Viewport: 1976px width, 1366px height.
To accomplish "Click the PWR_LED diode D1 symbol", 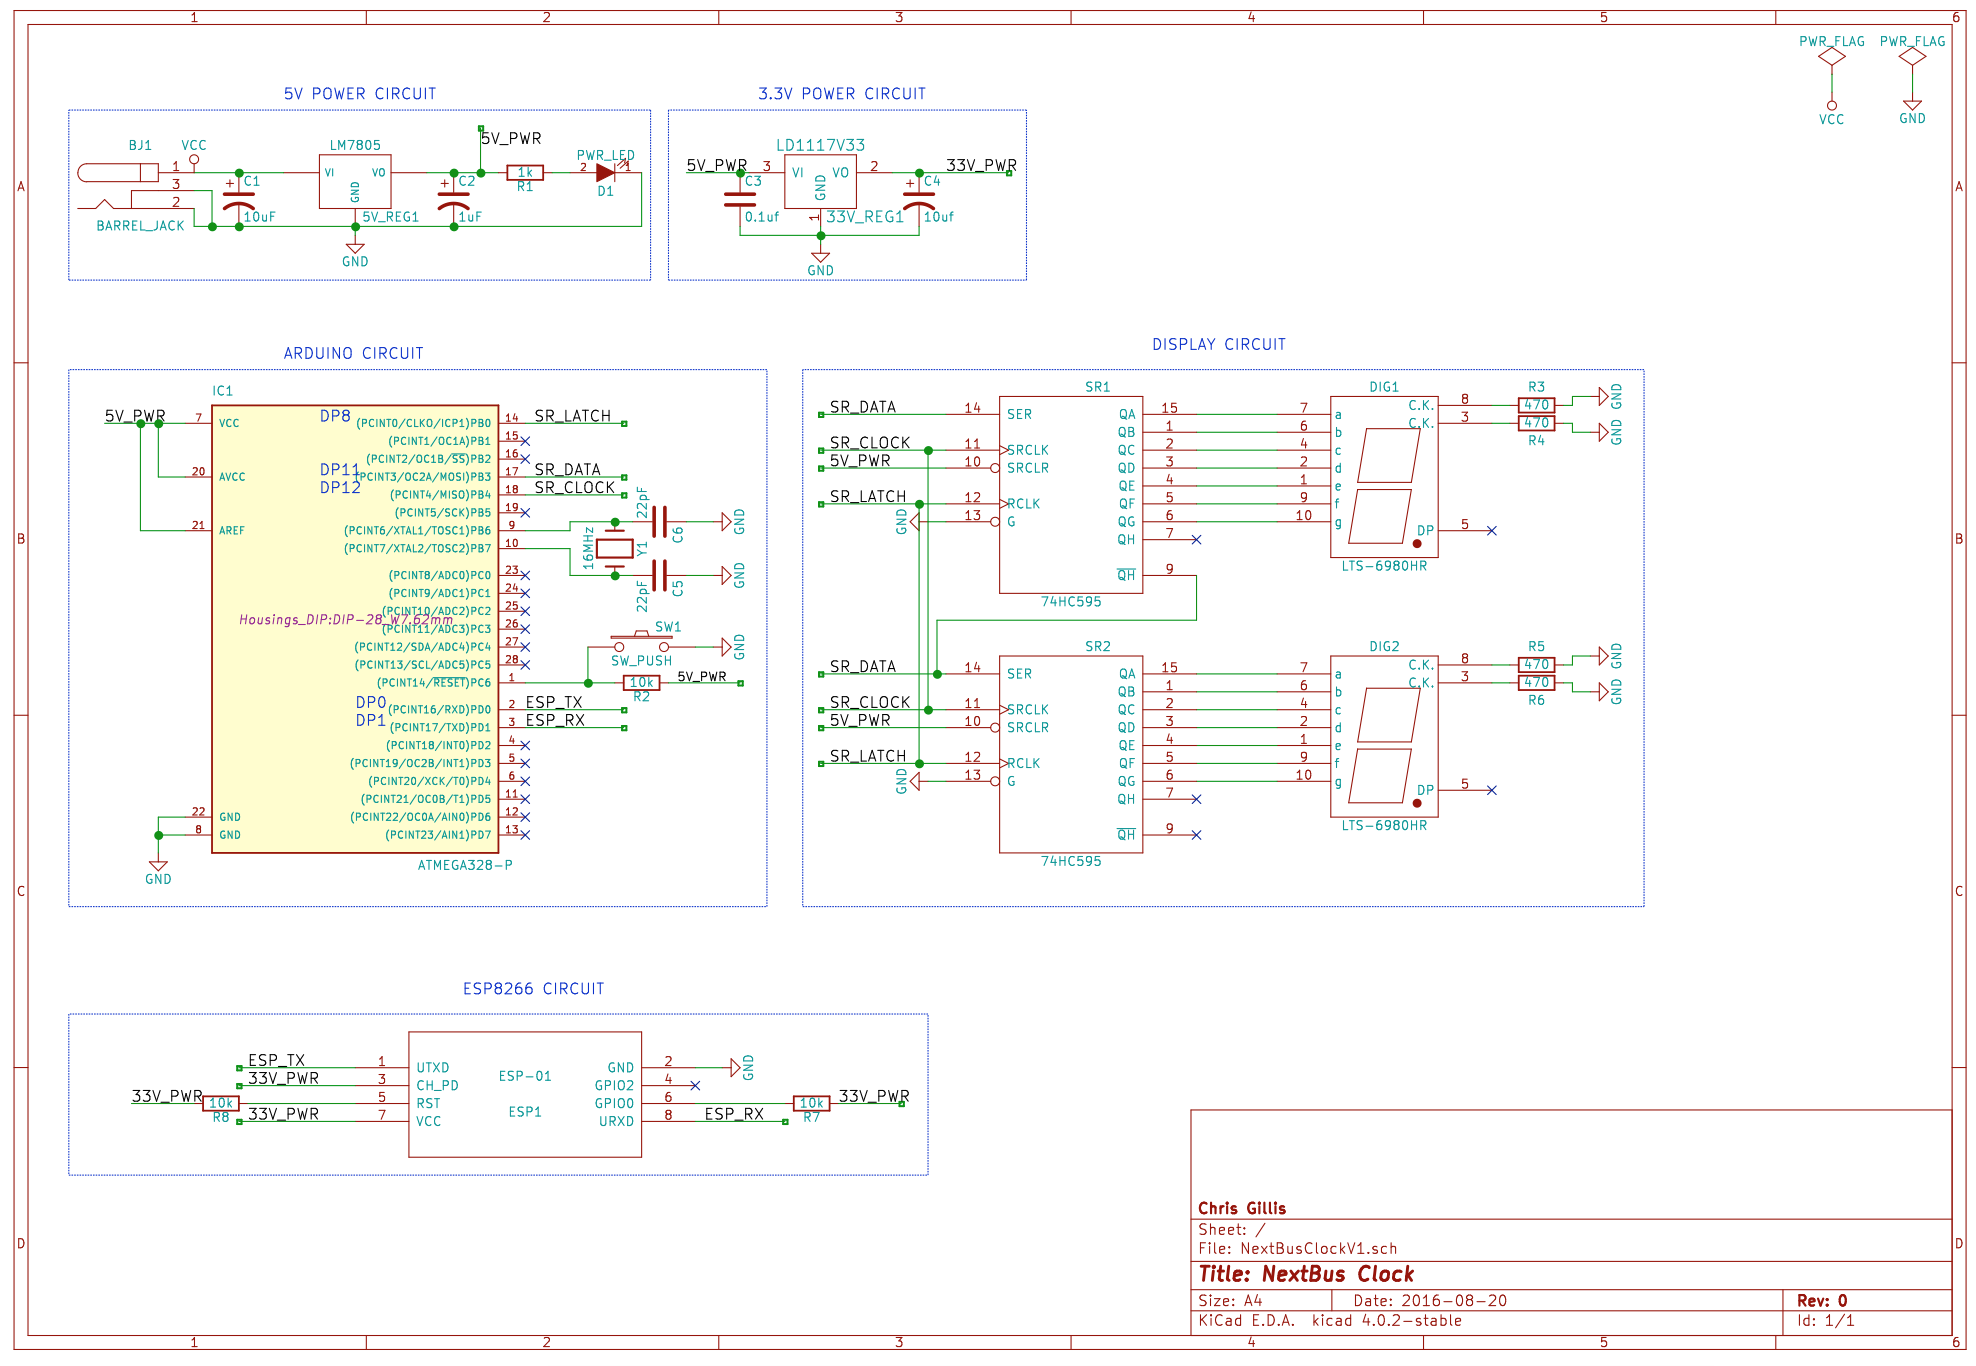I will [x=605, y=173].
